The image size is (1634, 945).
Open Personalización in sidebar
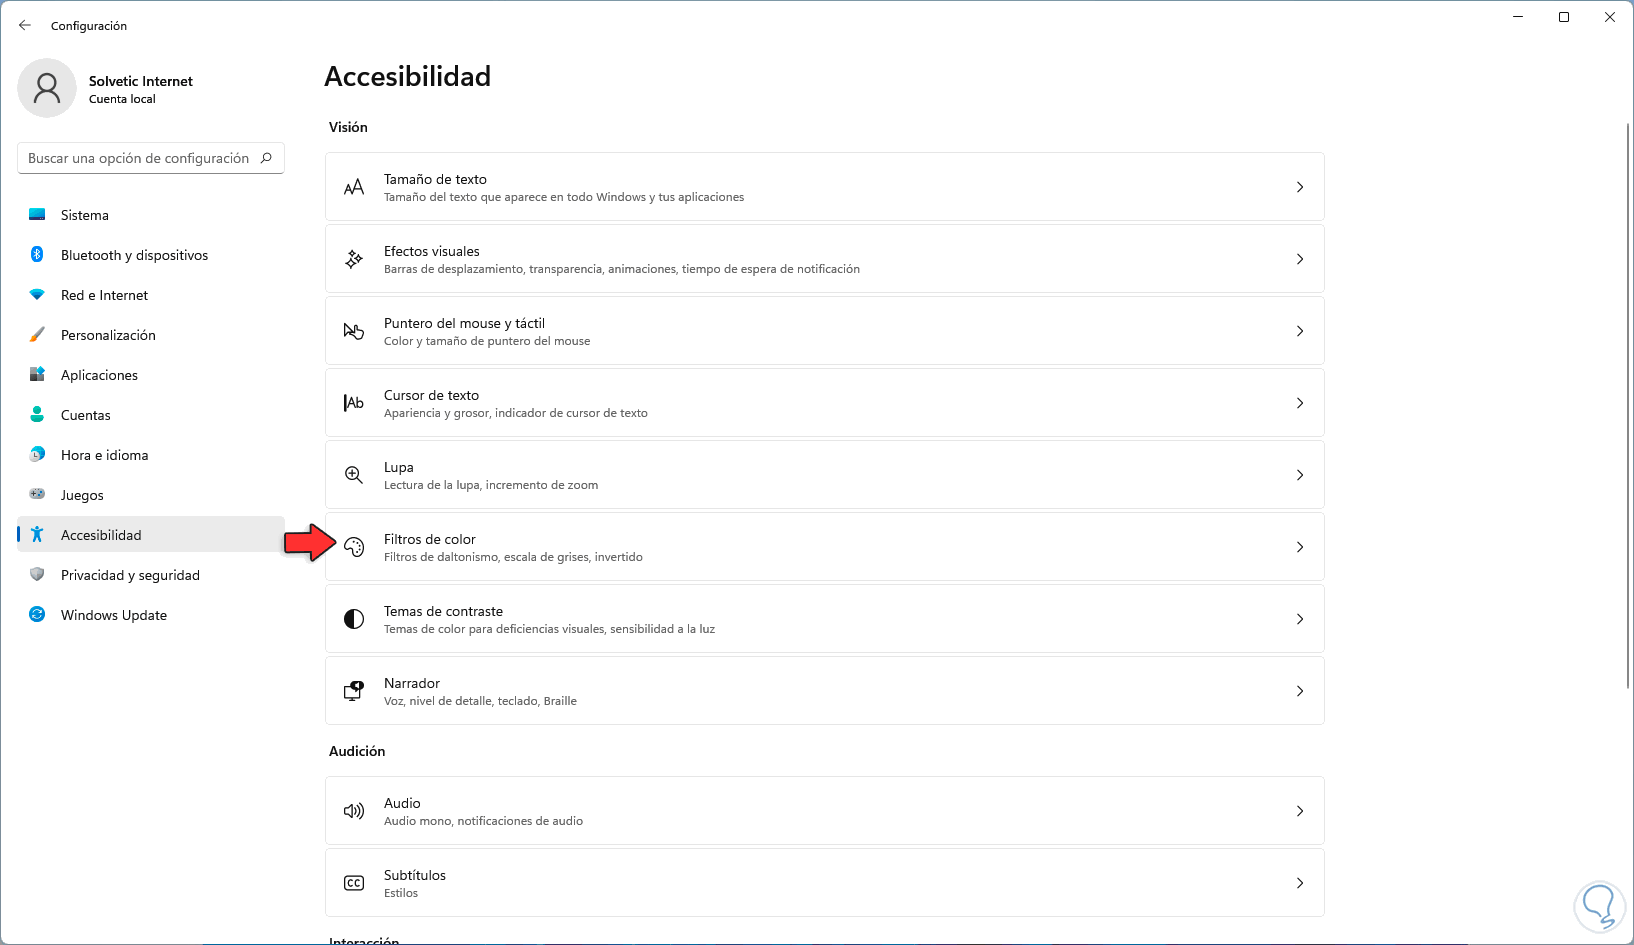click(x=108, y=335)
